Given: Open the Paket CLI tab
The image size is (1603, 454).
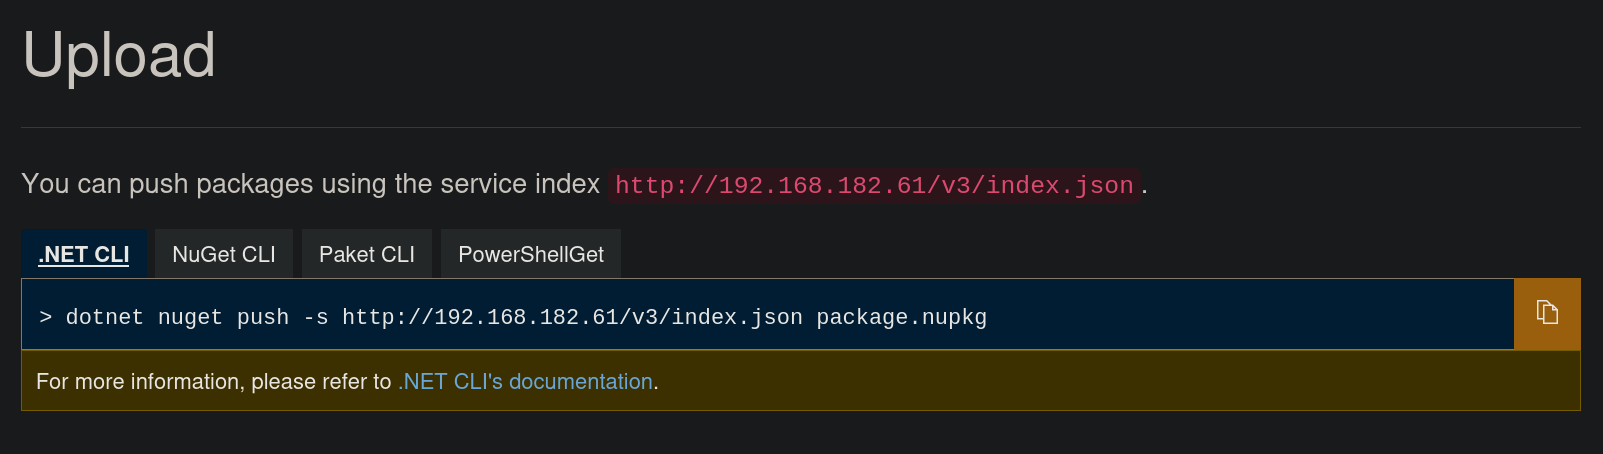Looking at the screenshot, I should [367, 255].
